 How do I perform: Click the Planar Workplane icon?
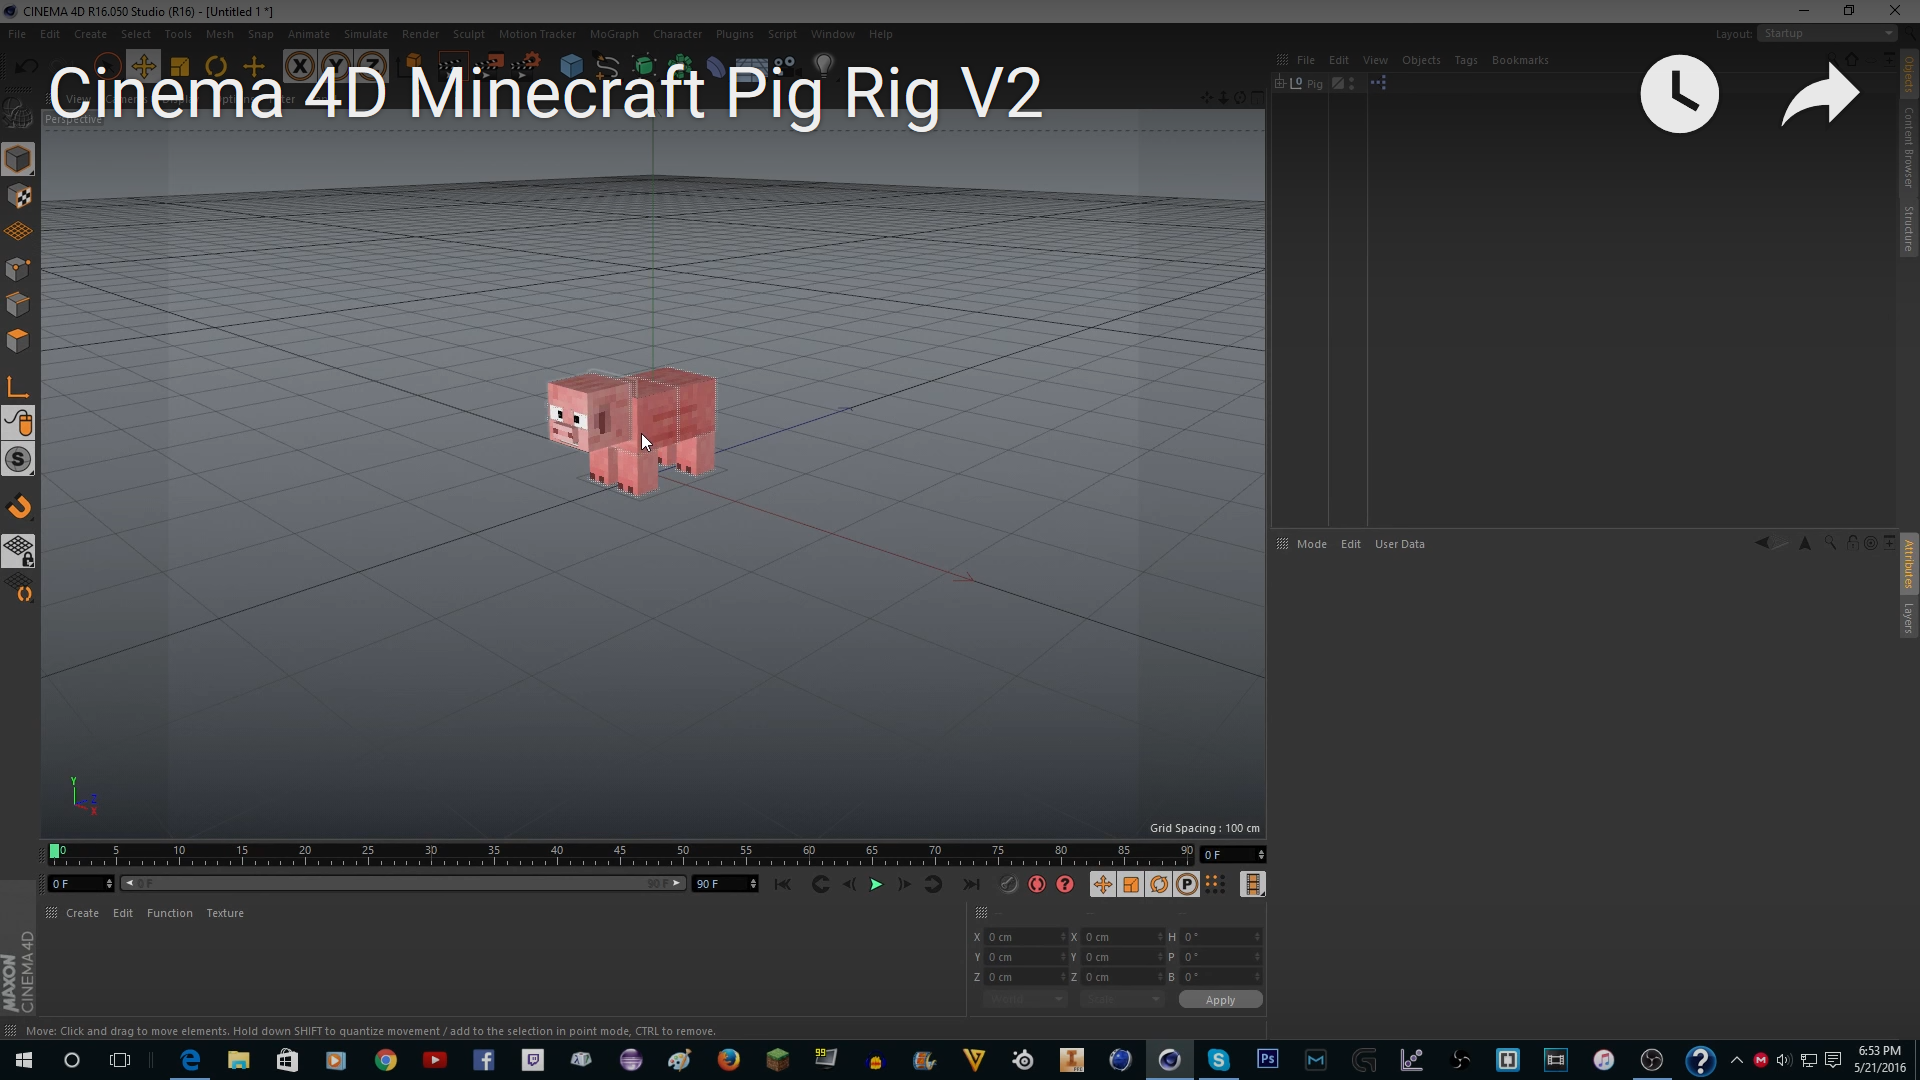(18, 587)
